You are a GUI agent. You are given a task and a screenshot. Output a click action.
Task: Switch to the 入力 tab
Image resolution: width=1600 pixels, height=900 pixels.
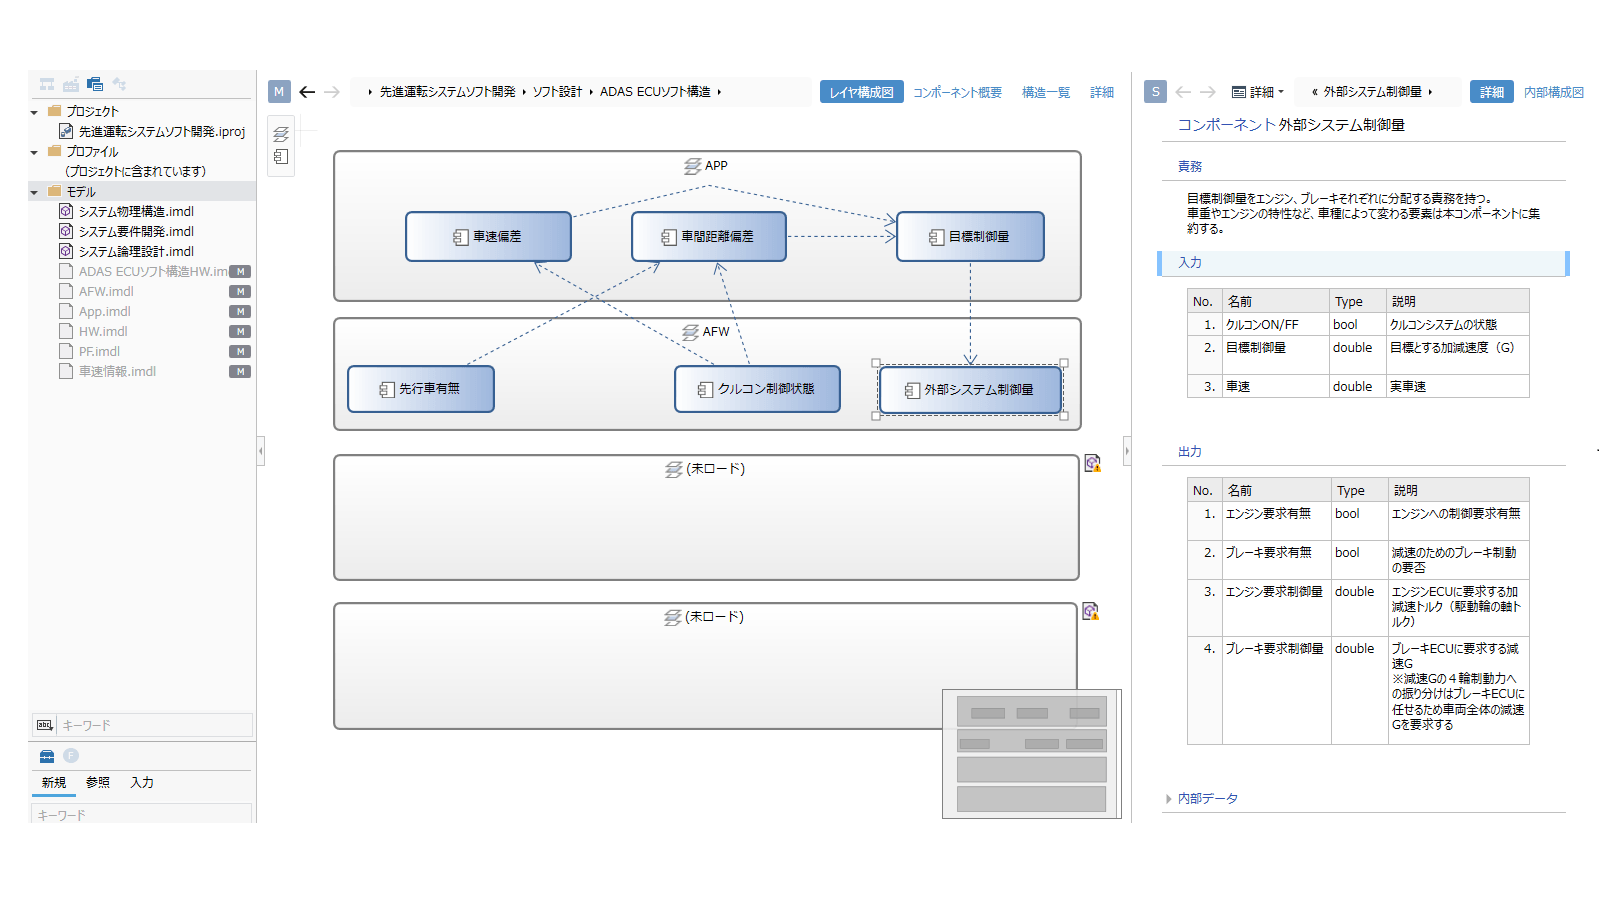point(141,783)
